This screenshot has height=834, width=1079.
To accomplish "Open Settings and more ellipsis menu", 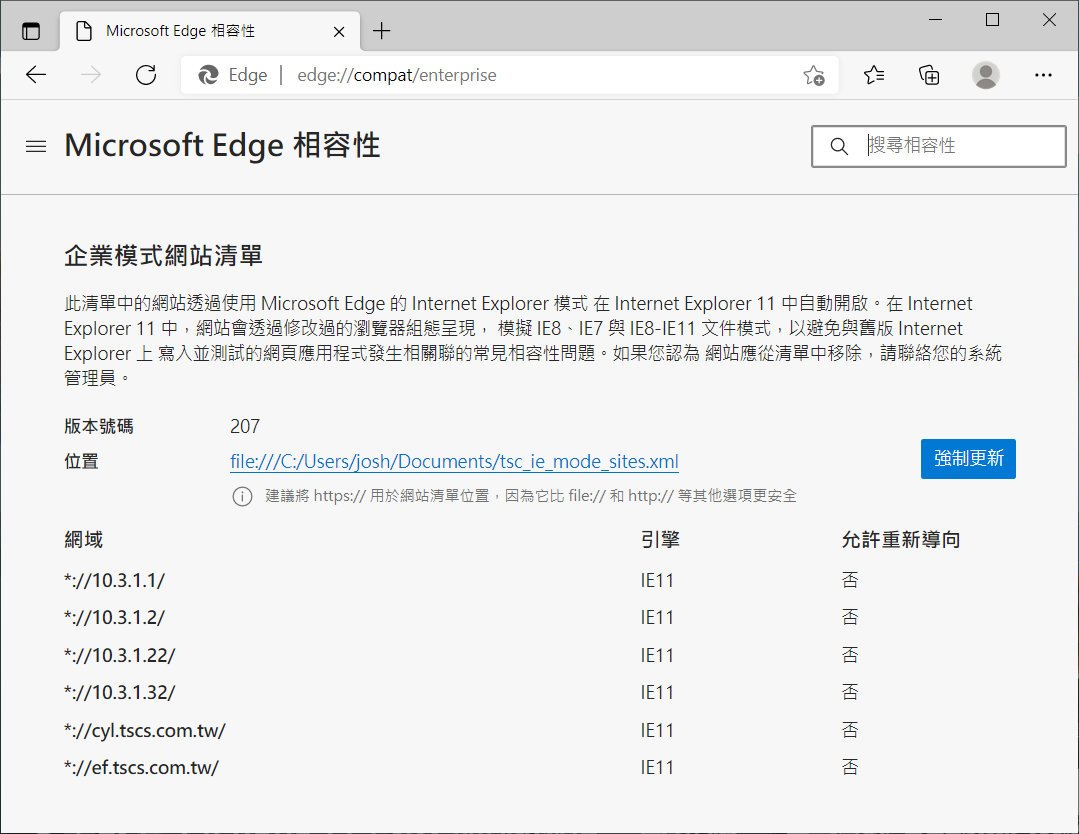I will pyautogui.click(x=1043, y=75).
